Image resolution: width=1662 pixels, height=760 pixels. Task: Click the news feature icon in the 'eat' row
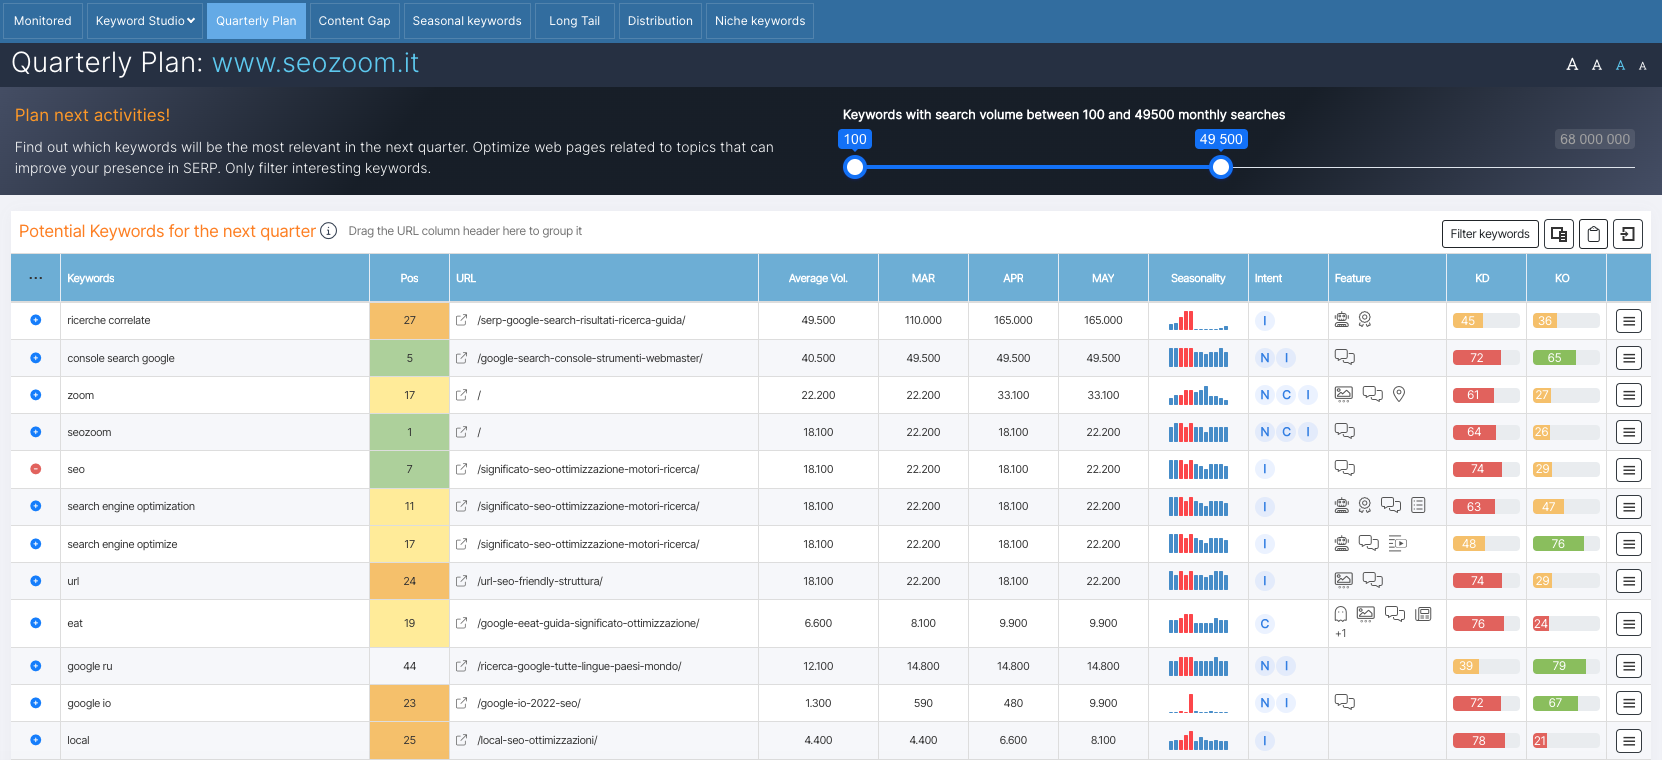coord(1424,614)
